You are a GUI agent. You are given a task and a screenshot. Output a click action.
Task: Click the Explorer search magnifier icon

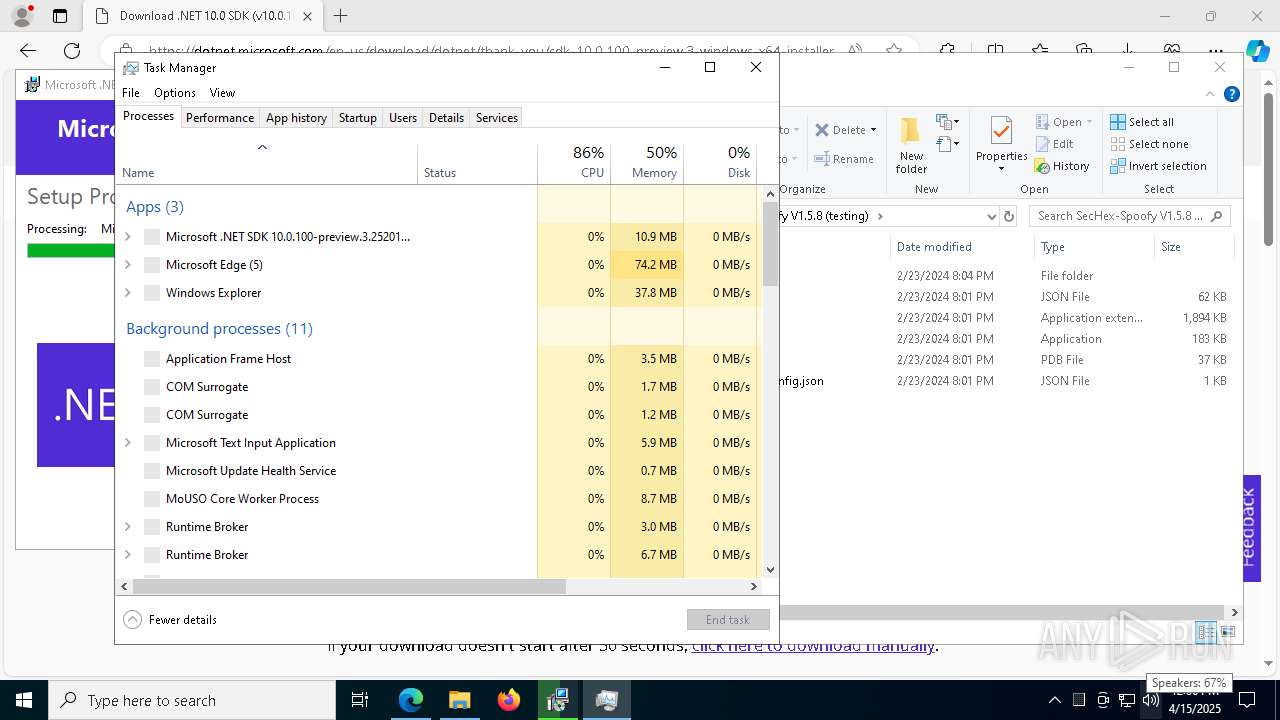click(x=1217, y=216)
